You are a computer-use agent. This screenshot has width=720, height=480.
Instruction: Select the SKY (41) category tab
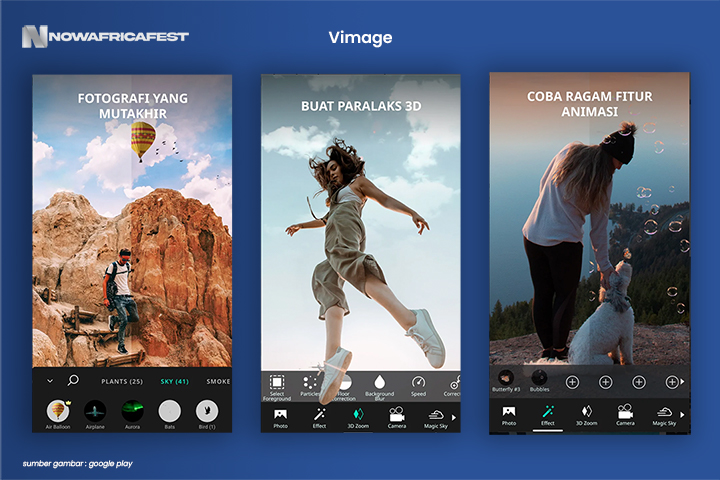[x=174, y=381]
